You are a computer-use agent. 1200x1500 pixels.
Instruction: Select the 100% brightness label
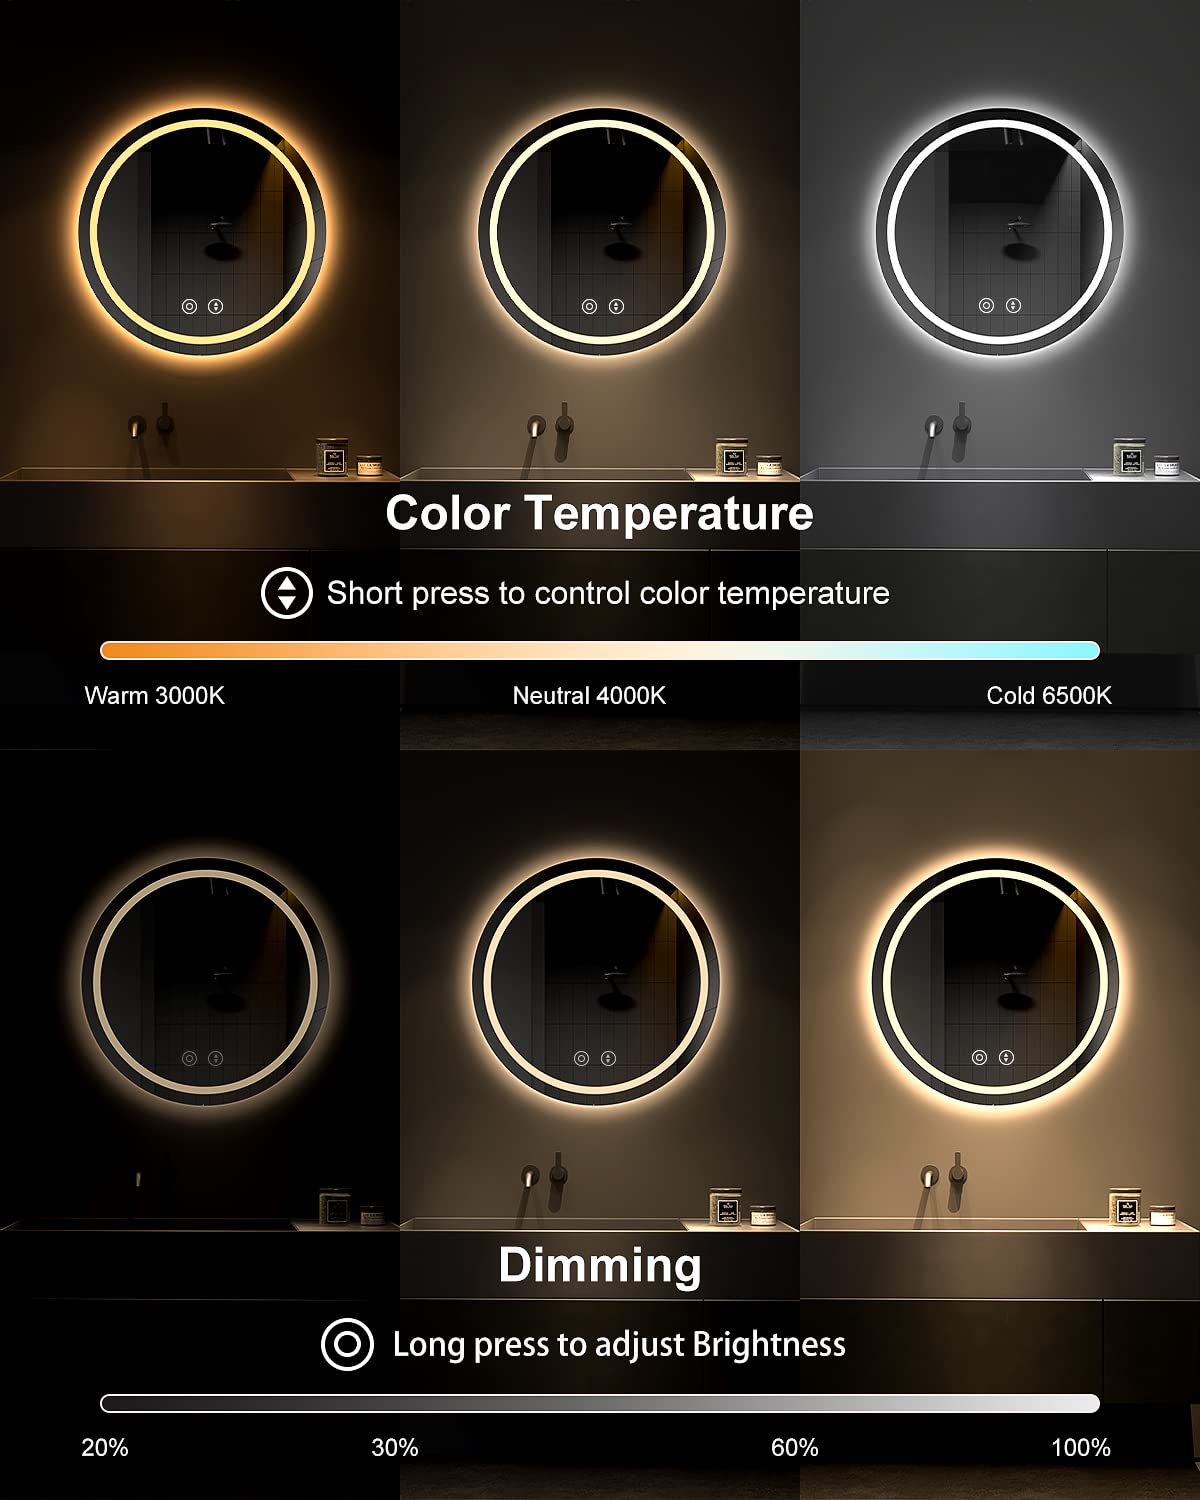point(1081,1447)
